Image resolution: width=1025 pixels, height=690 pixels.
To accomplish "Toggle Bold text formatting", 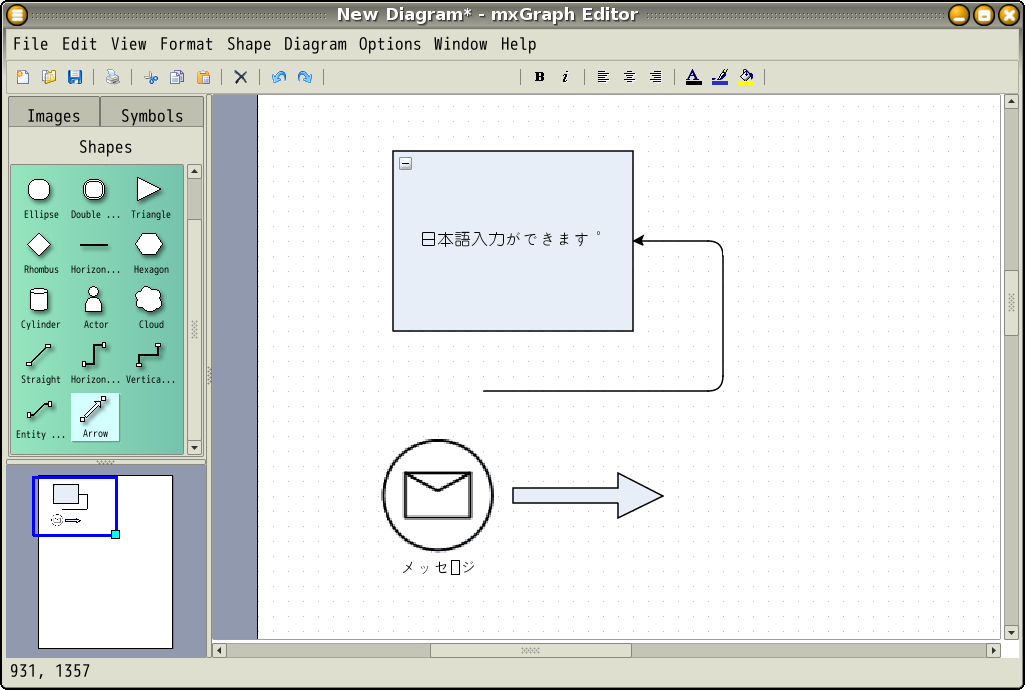I will point(539,77).
